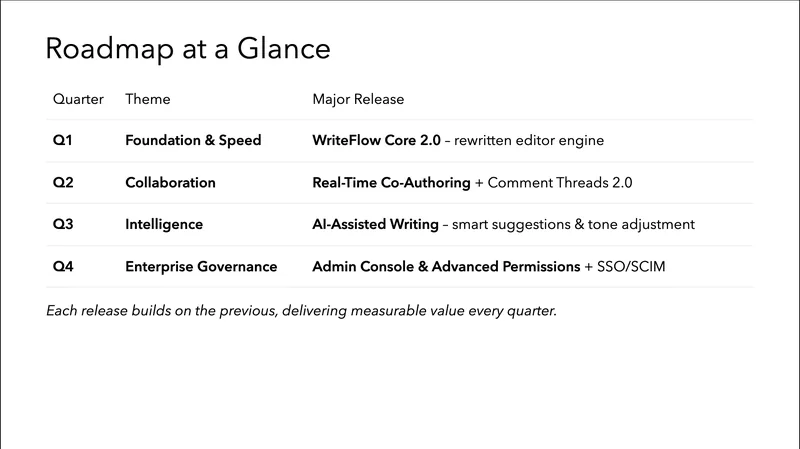Select the "Major Release" column header
The width and height of the screenshot is (800, 449).
point(358,99)
